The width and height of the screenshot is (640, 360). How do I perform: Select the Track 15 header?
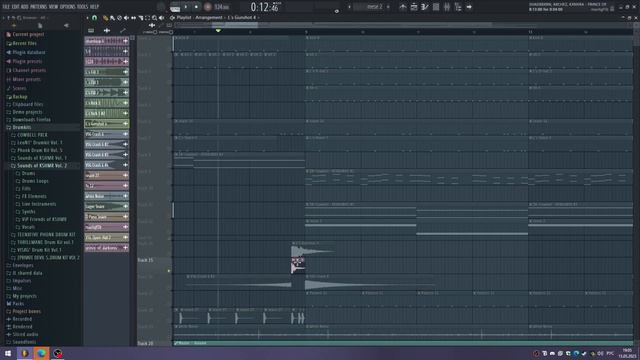pyautogui.click(x=154, y=265)
